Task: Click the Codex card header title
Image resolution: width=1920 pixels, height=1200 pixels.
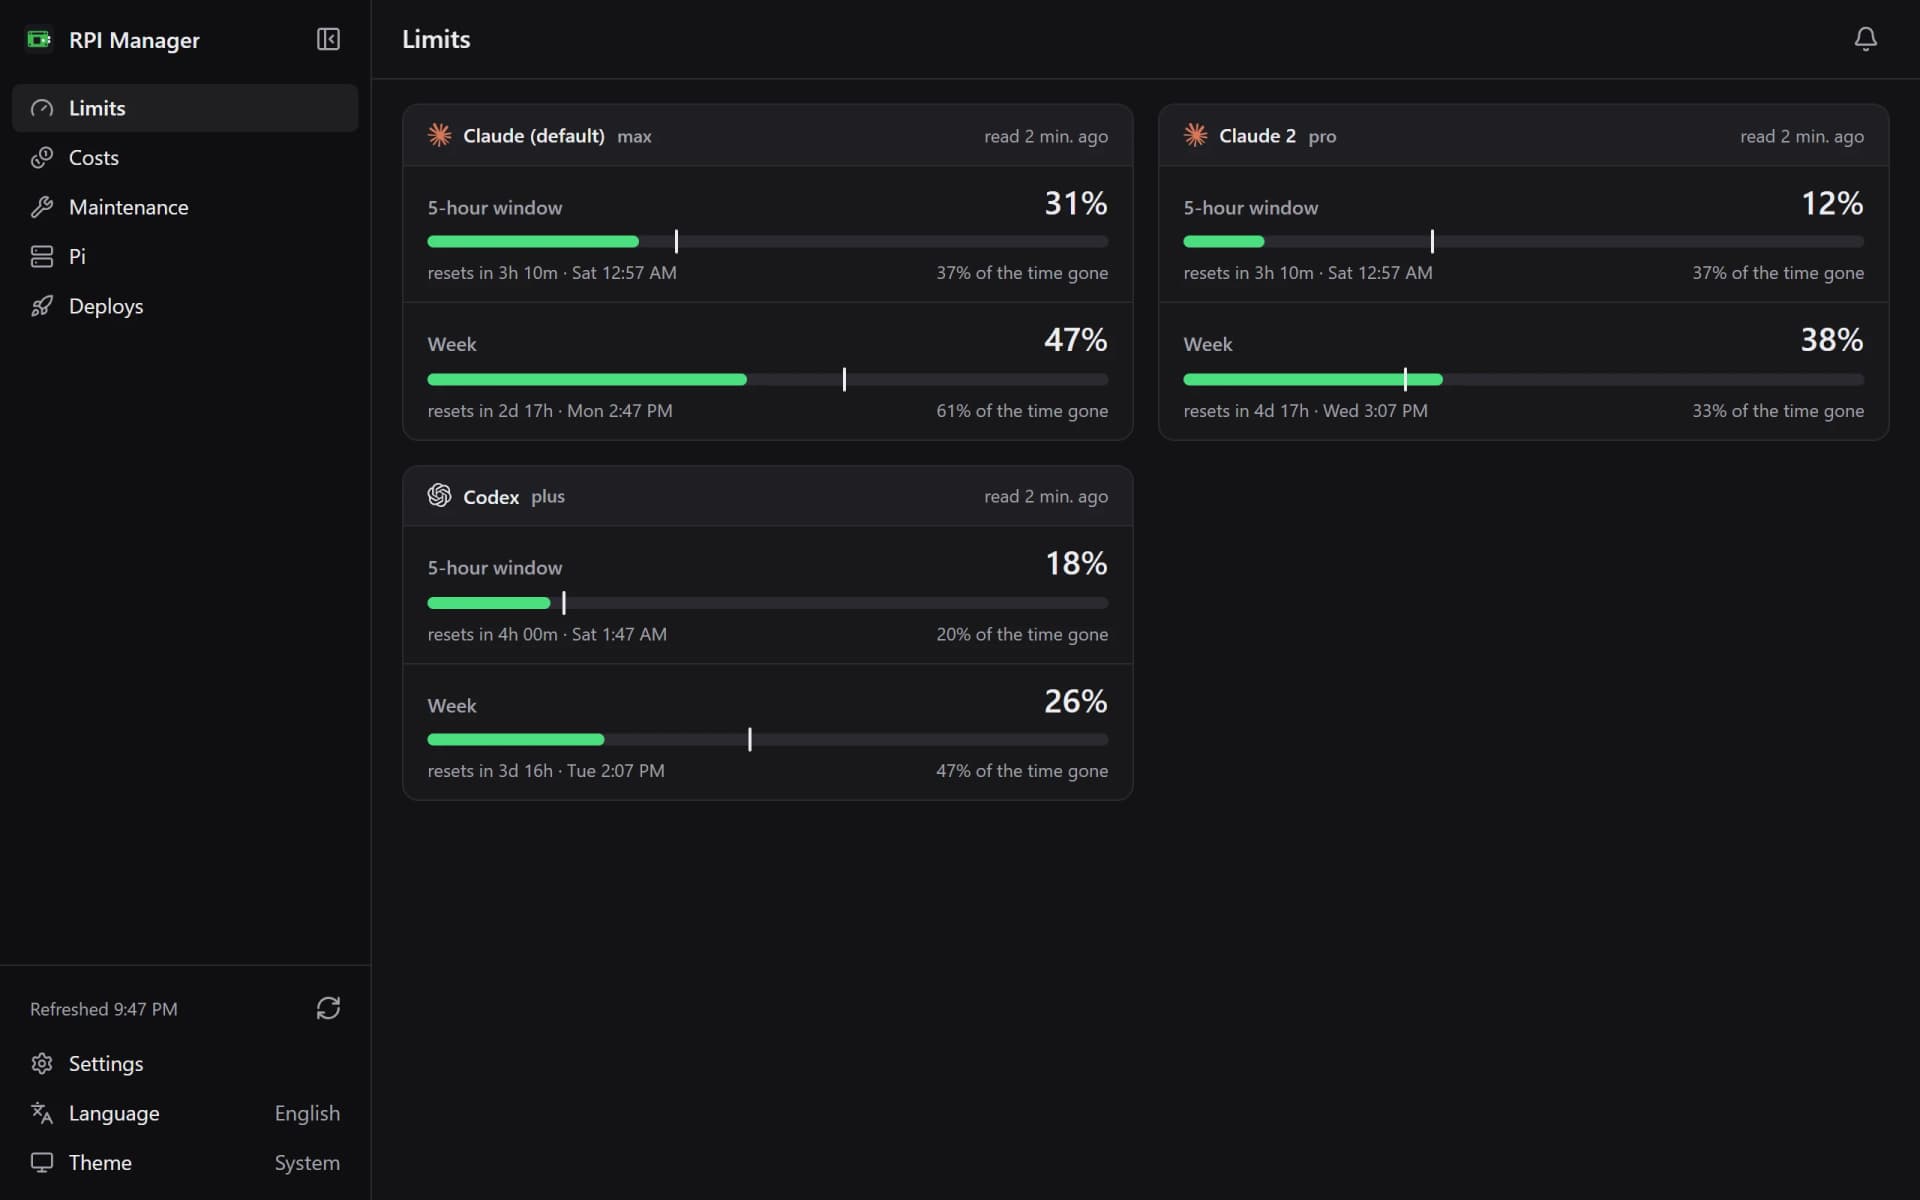Action: tap(491, 496)
